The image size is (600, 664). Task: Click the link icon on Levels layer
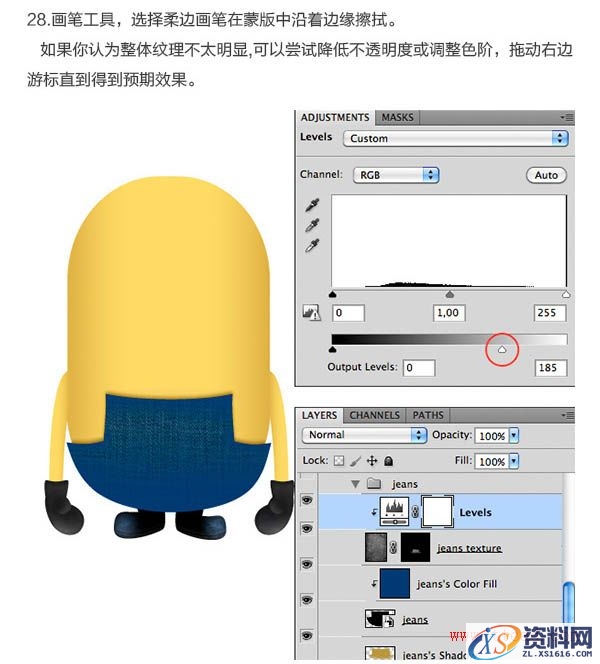click(x=415, y=512)
